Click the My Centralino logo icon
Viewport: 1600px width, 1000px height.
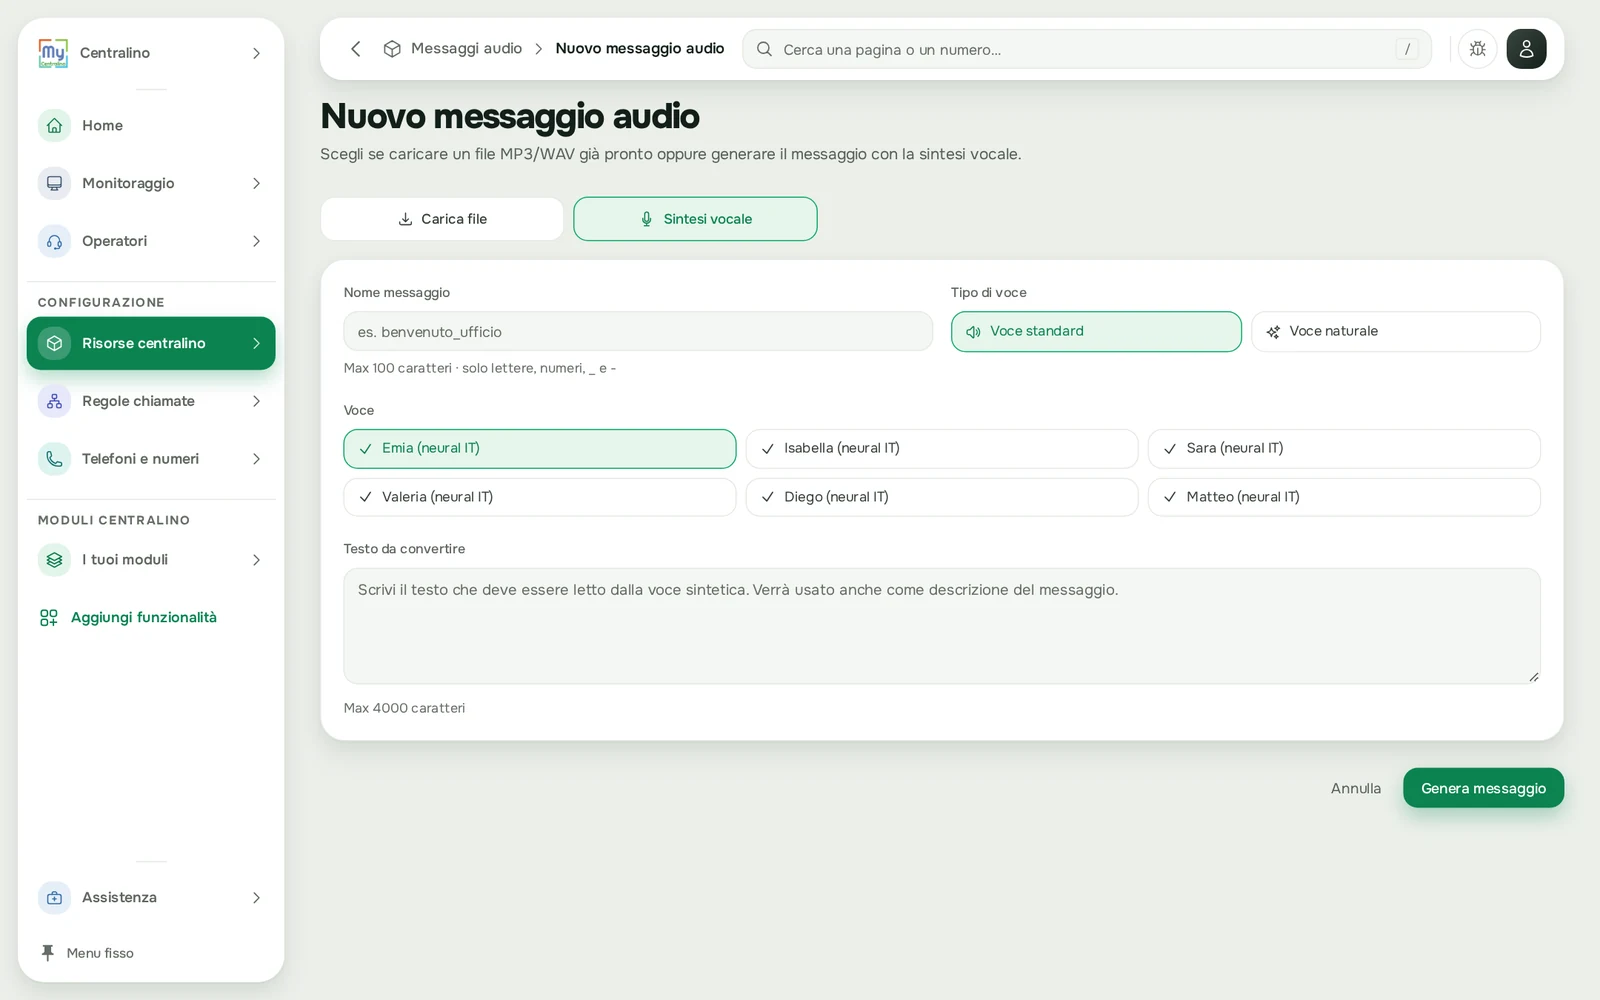pyautogui.click(x=53, y=53)
